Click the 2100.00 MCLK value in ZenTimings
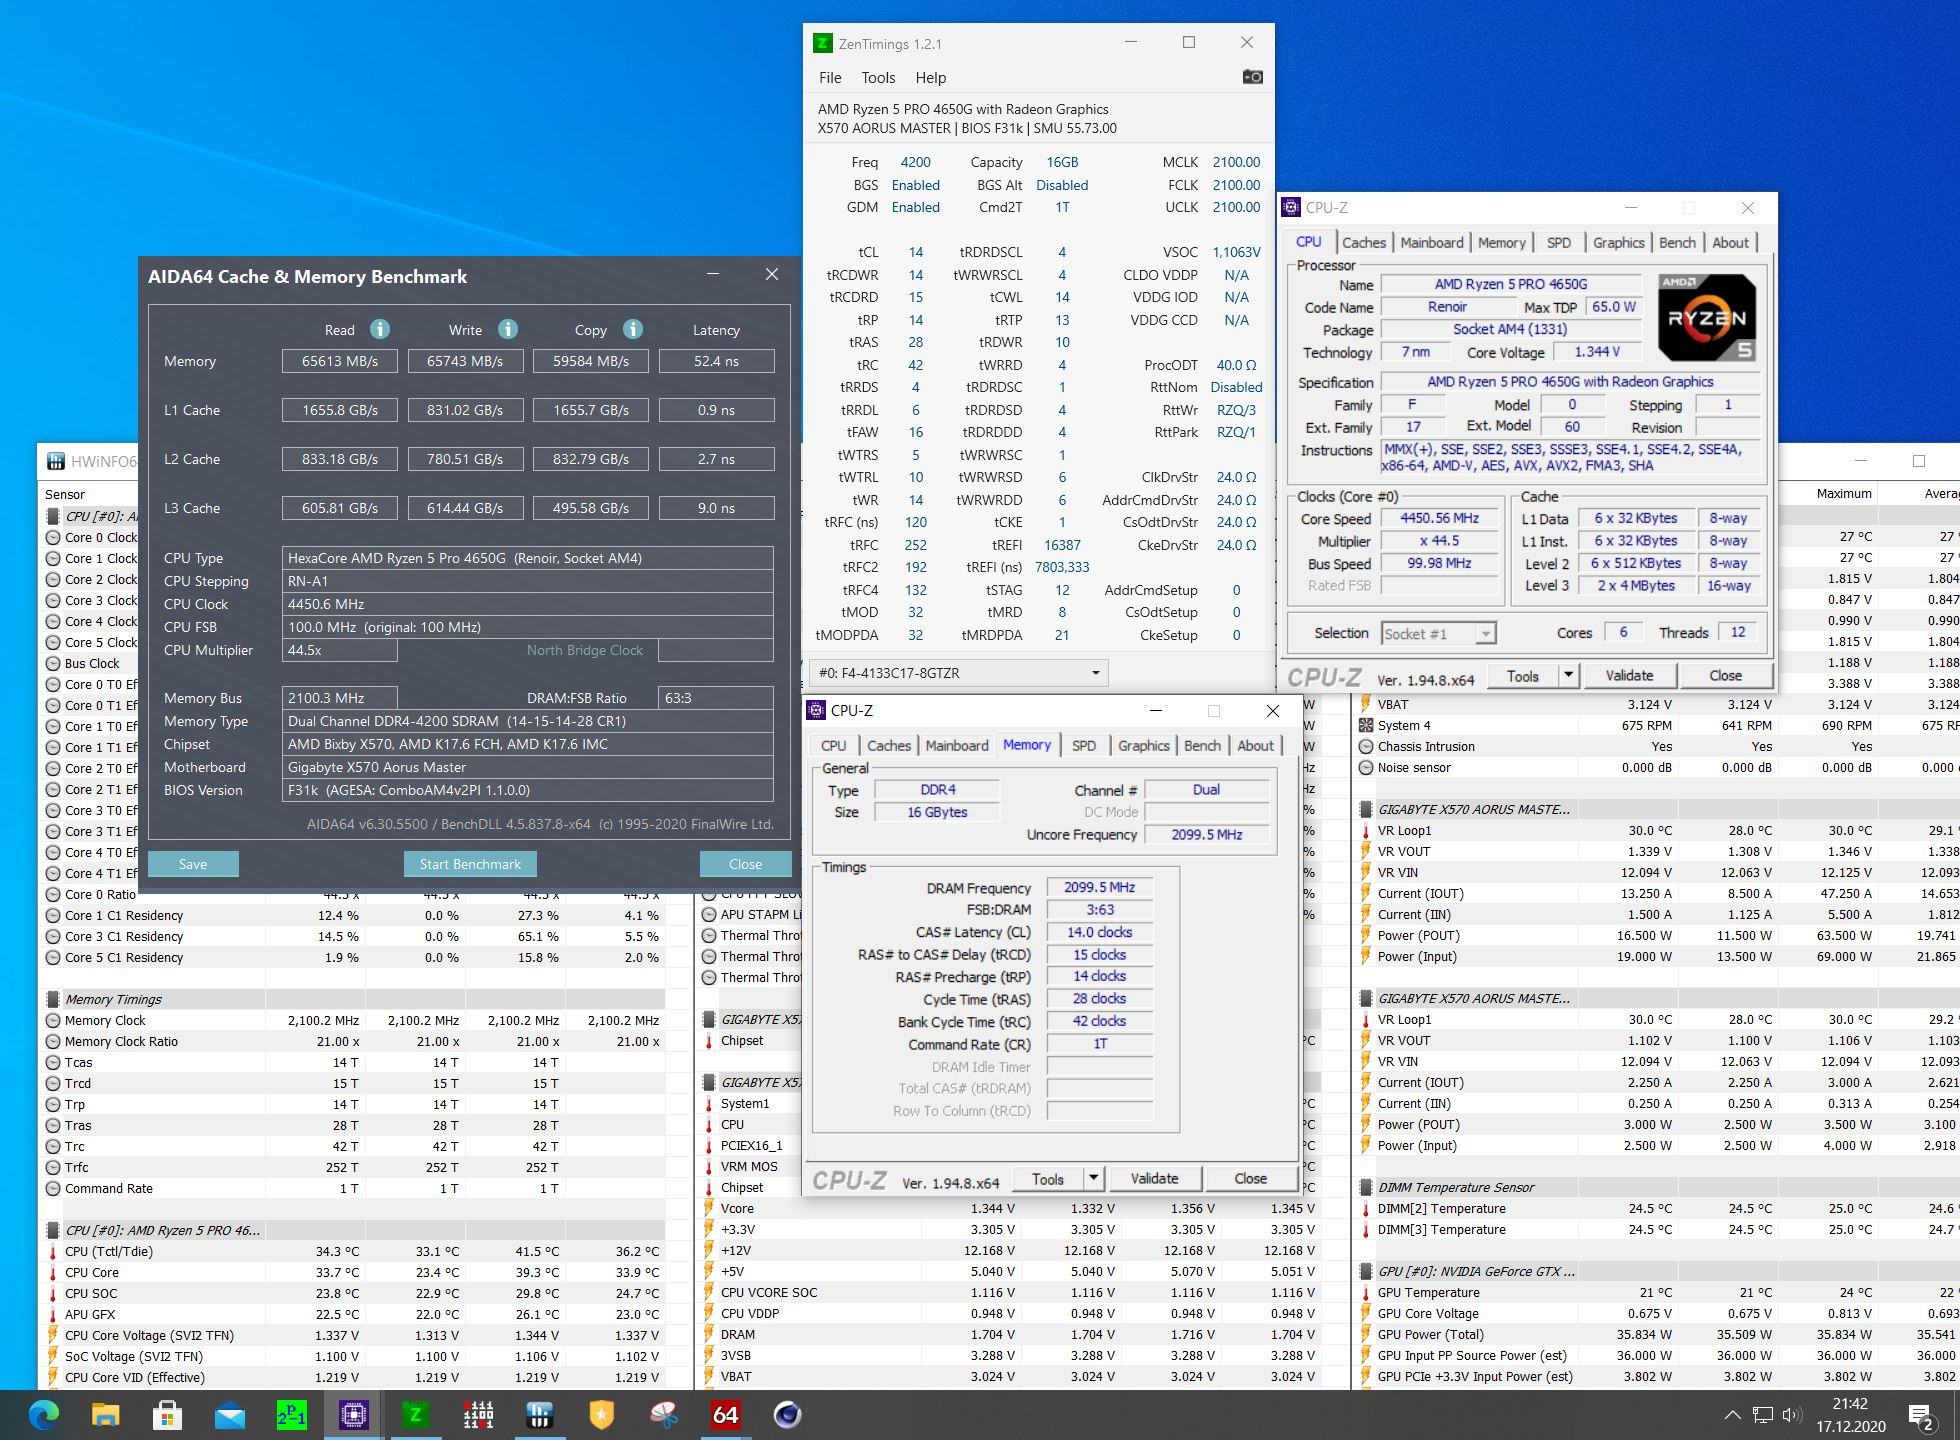1960x1440 pixels. click(1236, 162)
